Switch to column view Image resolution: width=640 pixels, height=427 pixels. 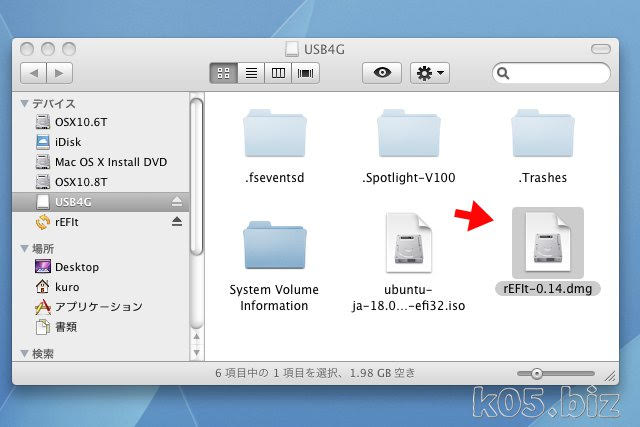pyautogui.click(x=278, y=73)
